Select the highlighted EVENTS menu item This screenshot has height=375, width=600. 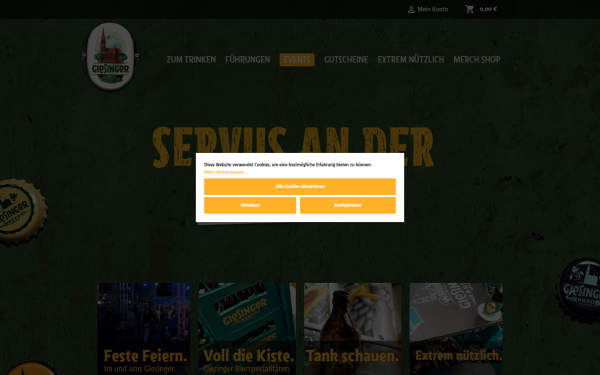pos(297,60)
